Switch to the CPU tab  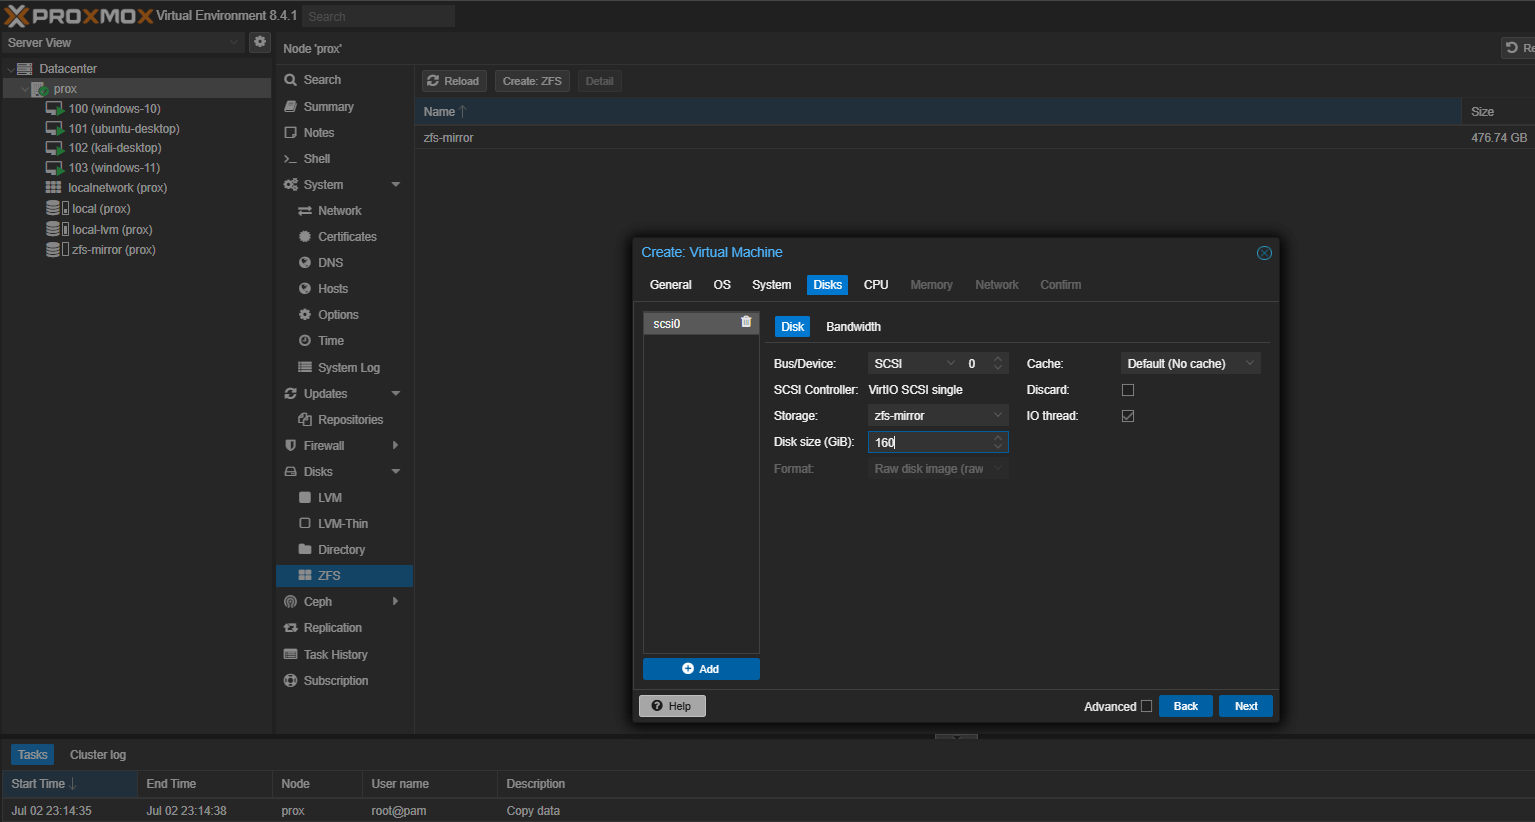(876, 285)
